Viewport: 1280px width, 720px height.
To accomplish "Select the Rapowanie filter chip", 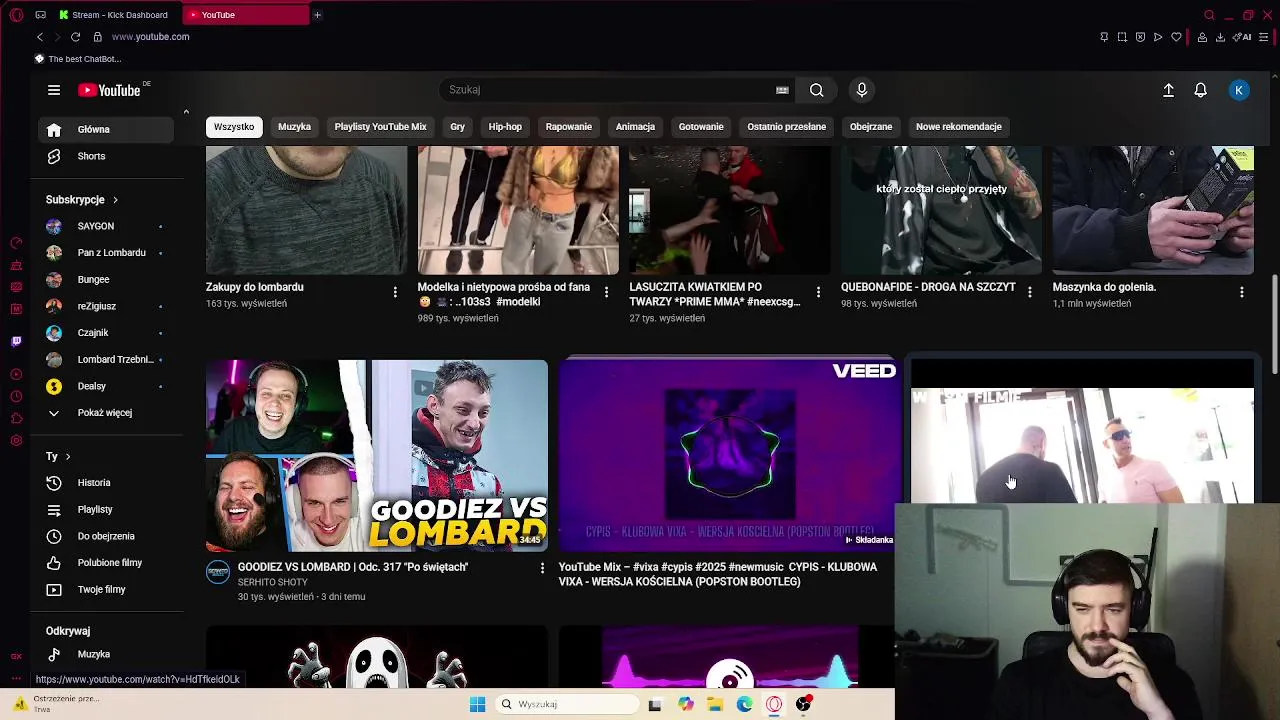I will (x=569, y=127).
